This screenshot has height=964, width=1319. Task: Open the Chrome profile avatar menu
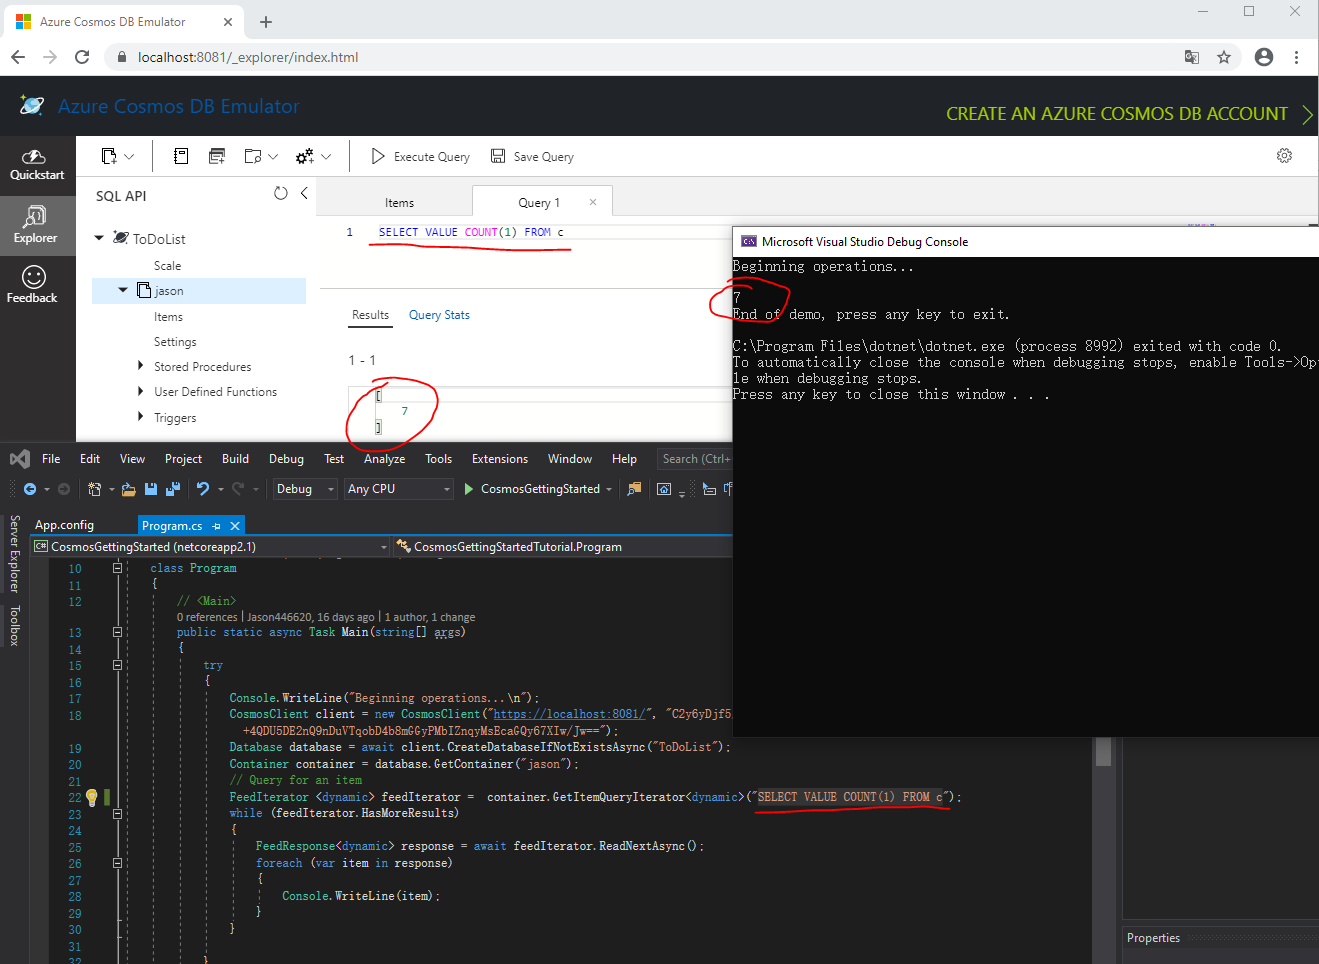1264,57
